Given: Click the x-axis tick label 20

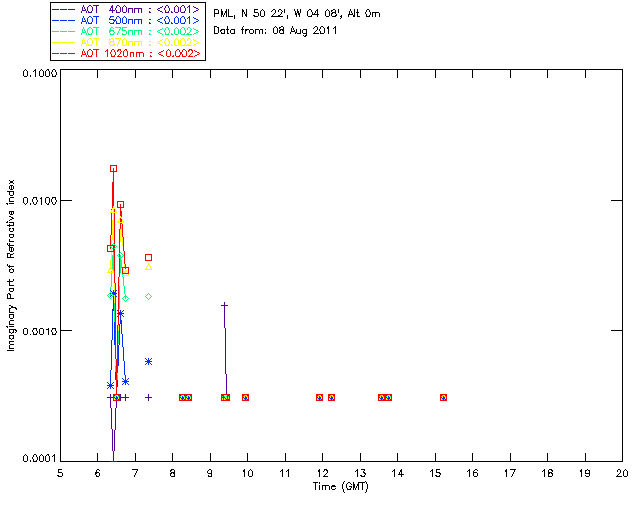Looking at the screenshot, I should coord(622,473).
